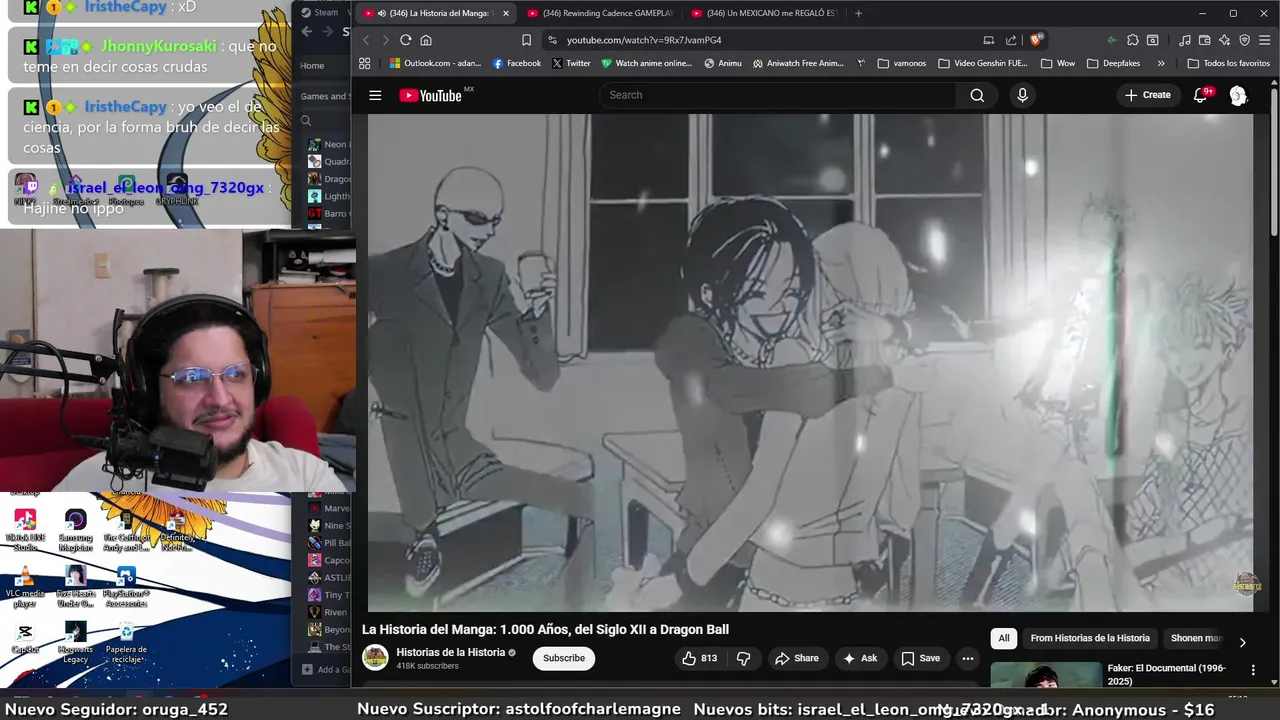This screenshot has width=1280, height=720.
Task: Click the browser back arrow
Action: click(365, 40)
